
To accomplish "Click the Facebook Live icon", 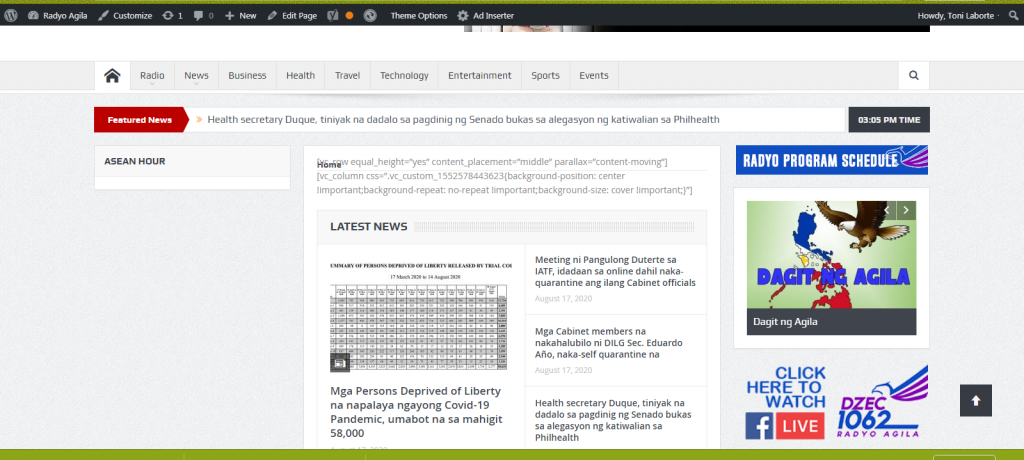I will (785, 425).
